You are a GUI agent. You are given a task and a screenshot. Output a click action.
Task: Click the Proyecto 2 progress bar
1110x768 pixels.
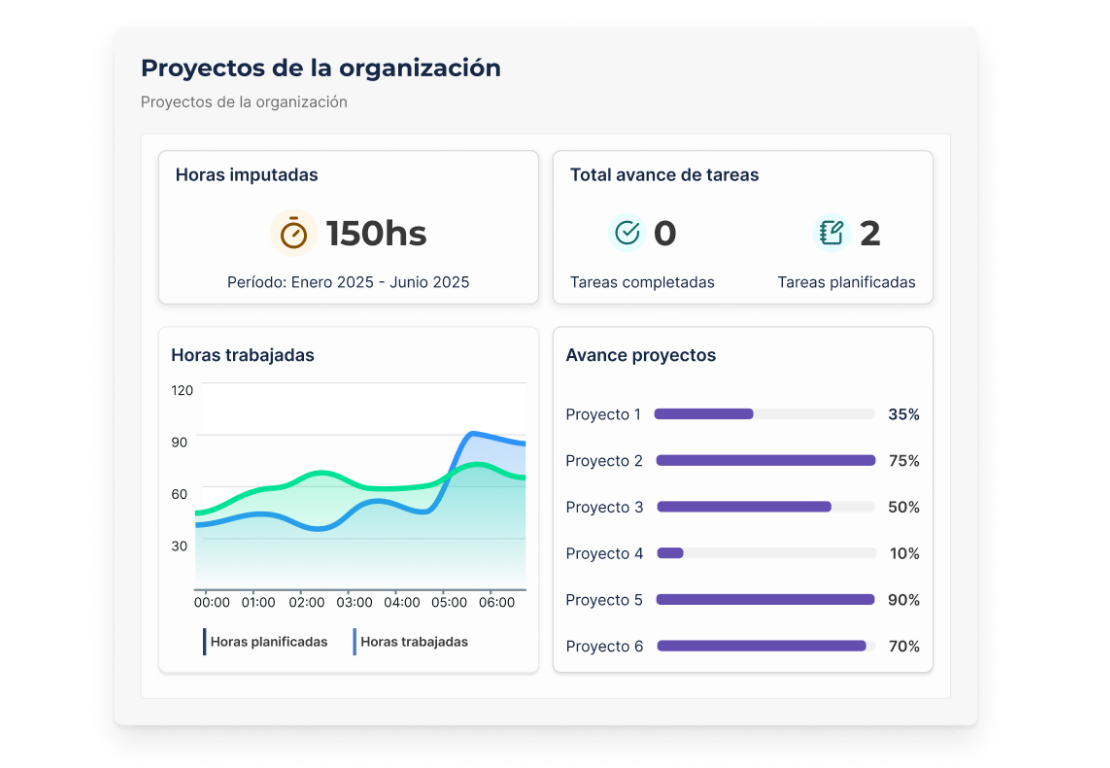click(x=765, y=461)
